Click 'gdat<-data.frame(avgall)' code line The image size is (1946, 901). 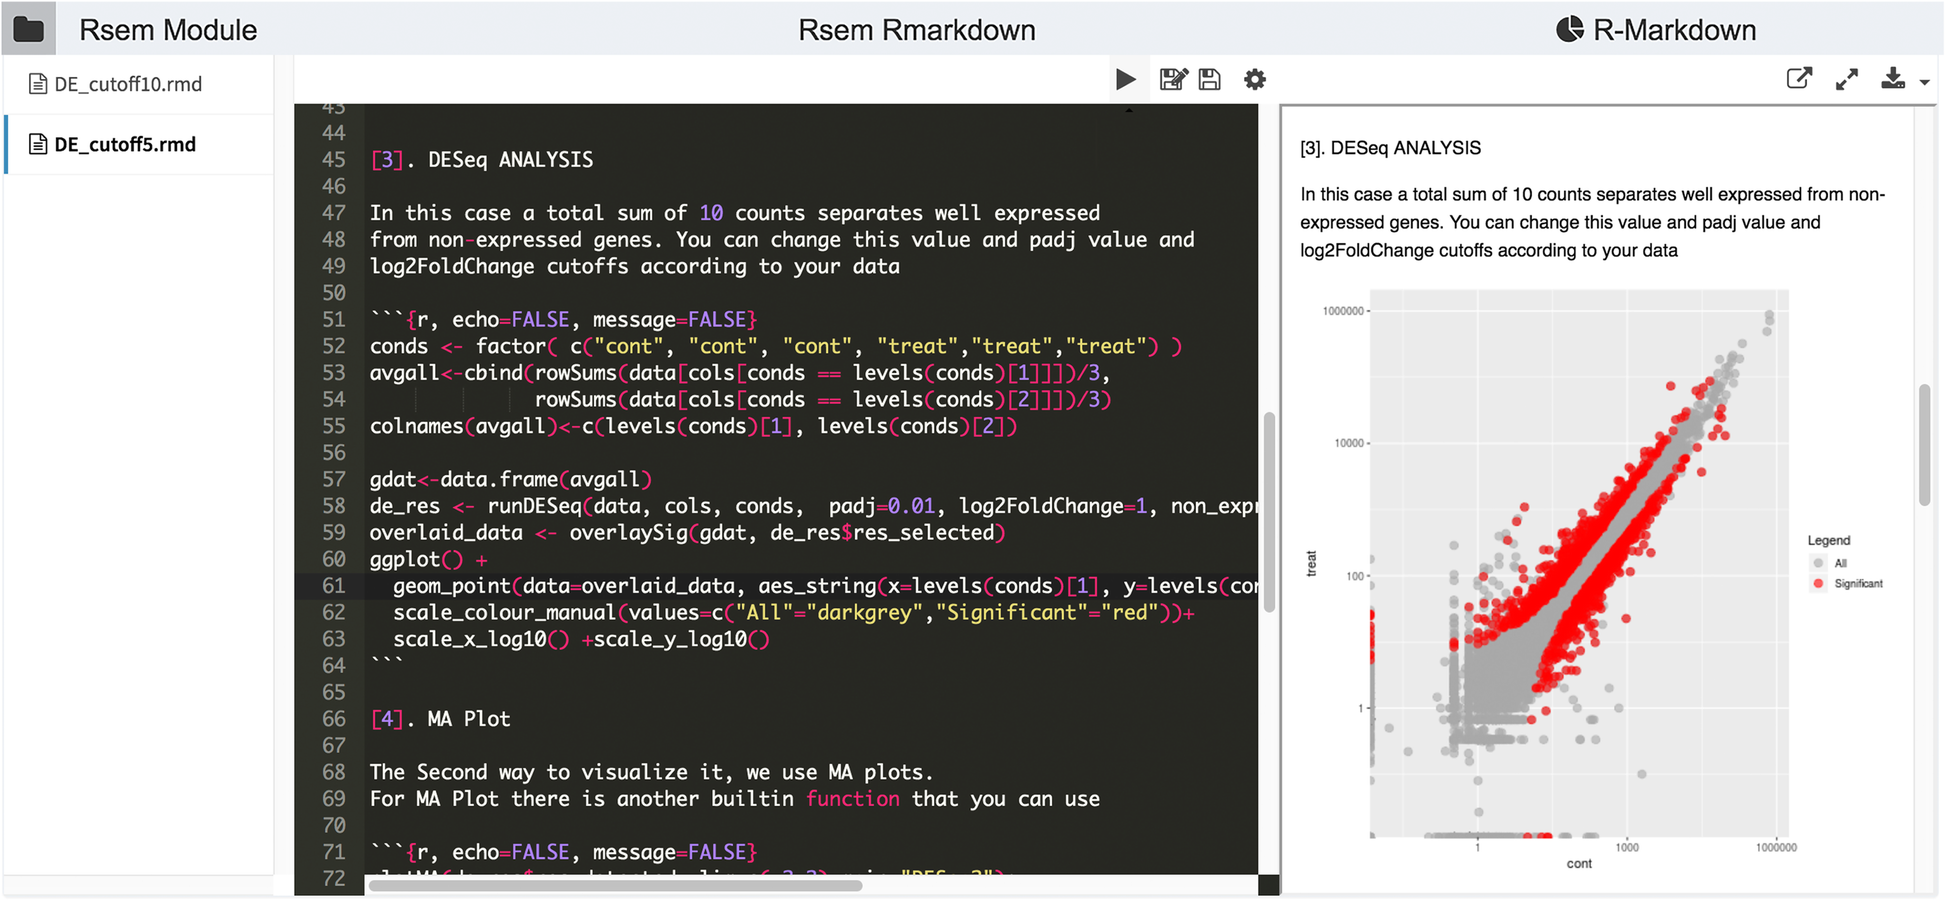click(511, 479)
